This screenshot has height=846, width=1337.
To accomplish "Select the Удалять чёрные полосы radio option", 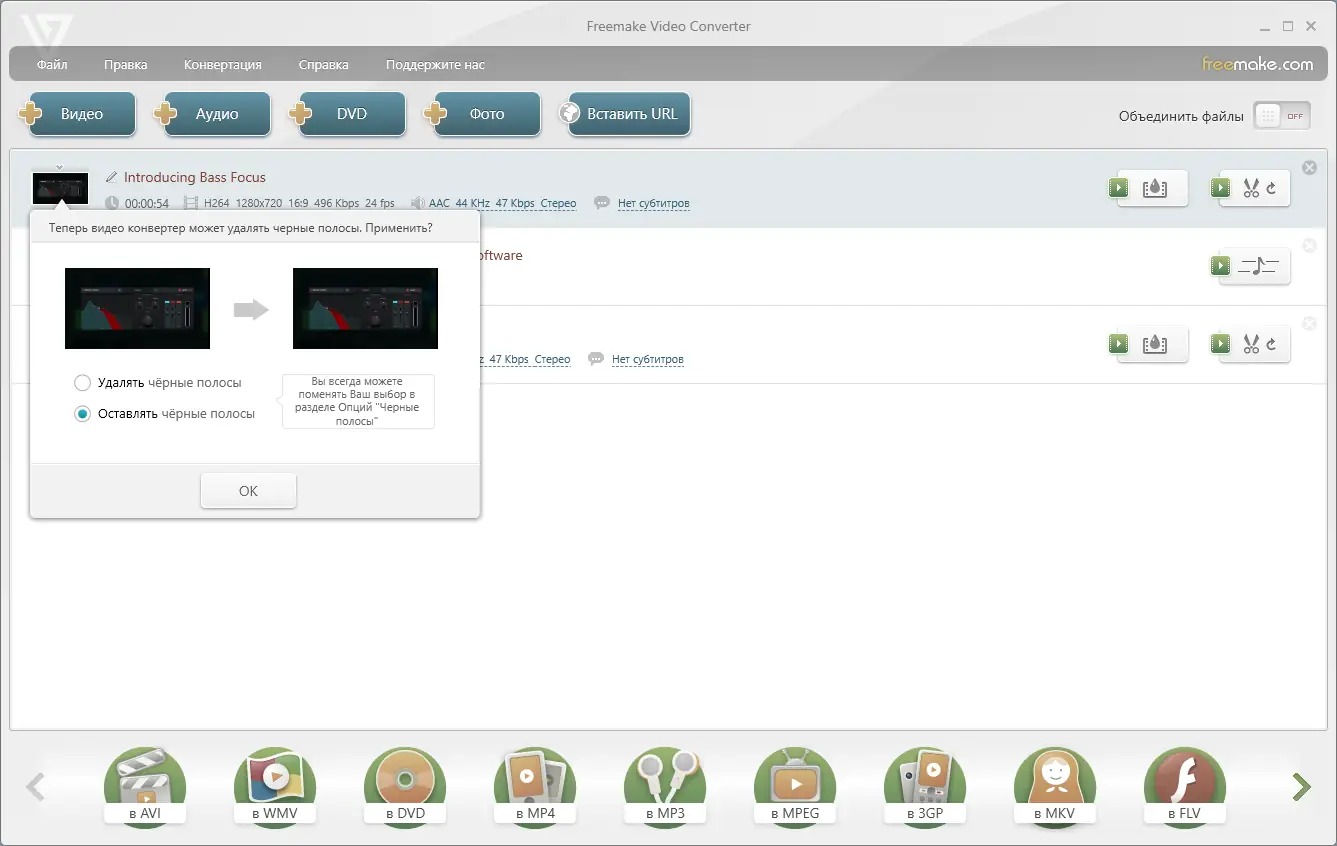I will pyautogui.click(x=81, y=382).
